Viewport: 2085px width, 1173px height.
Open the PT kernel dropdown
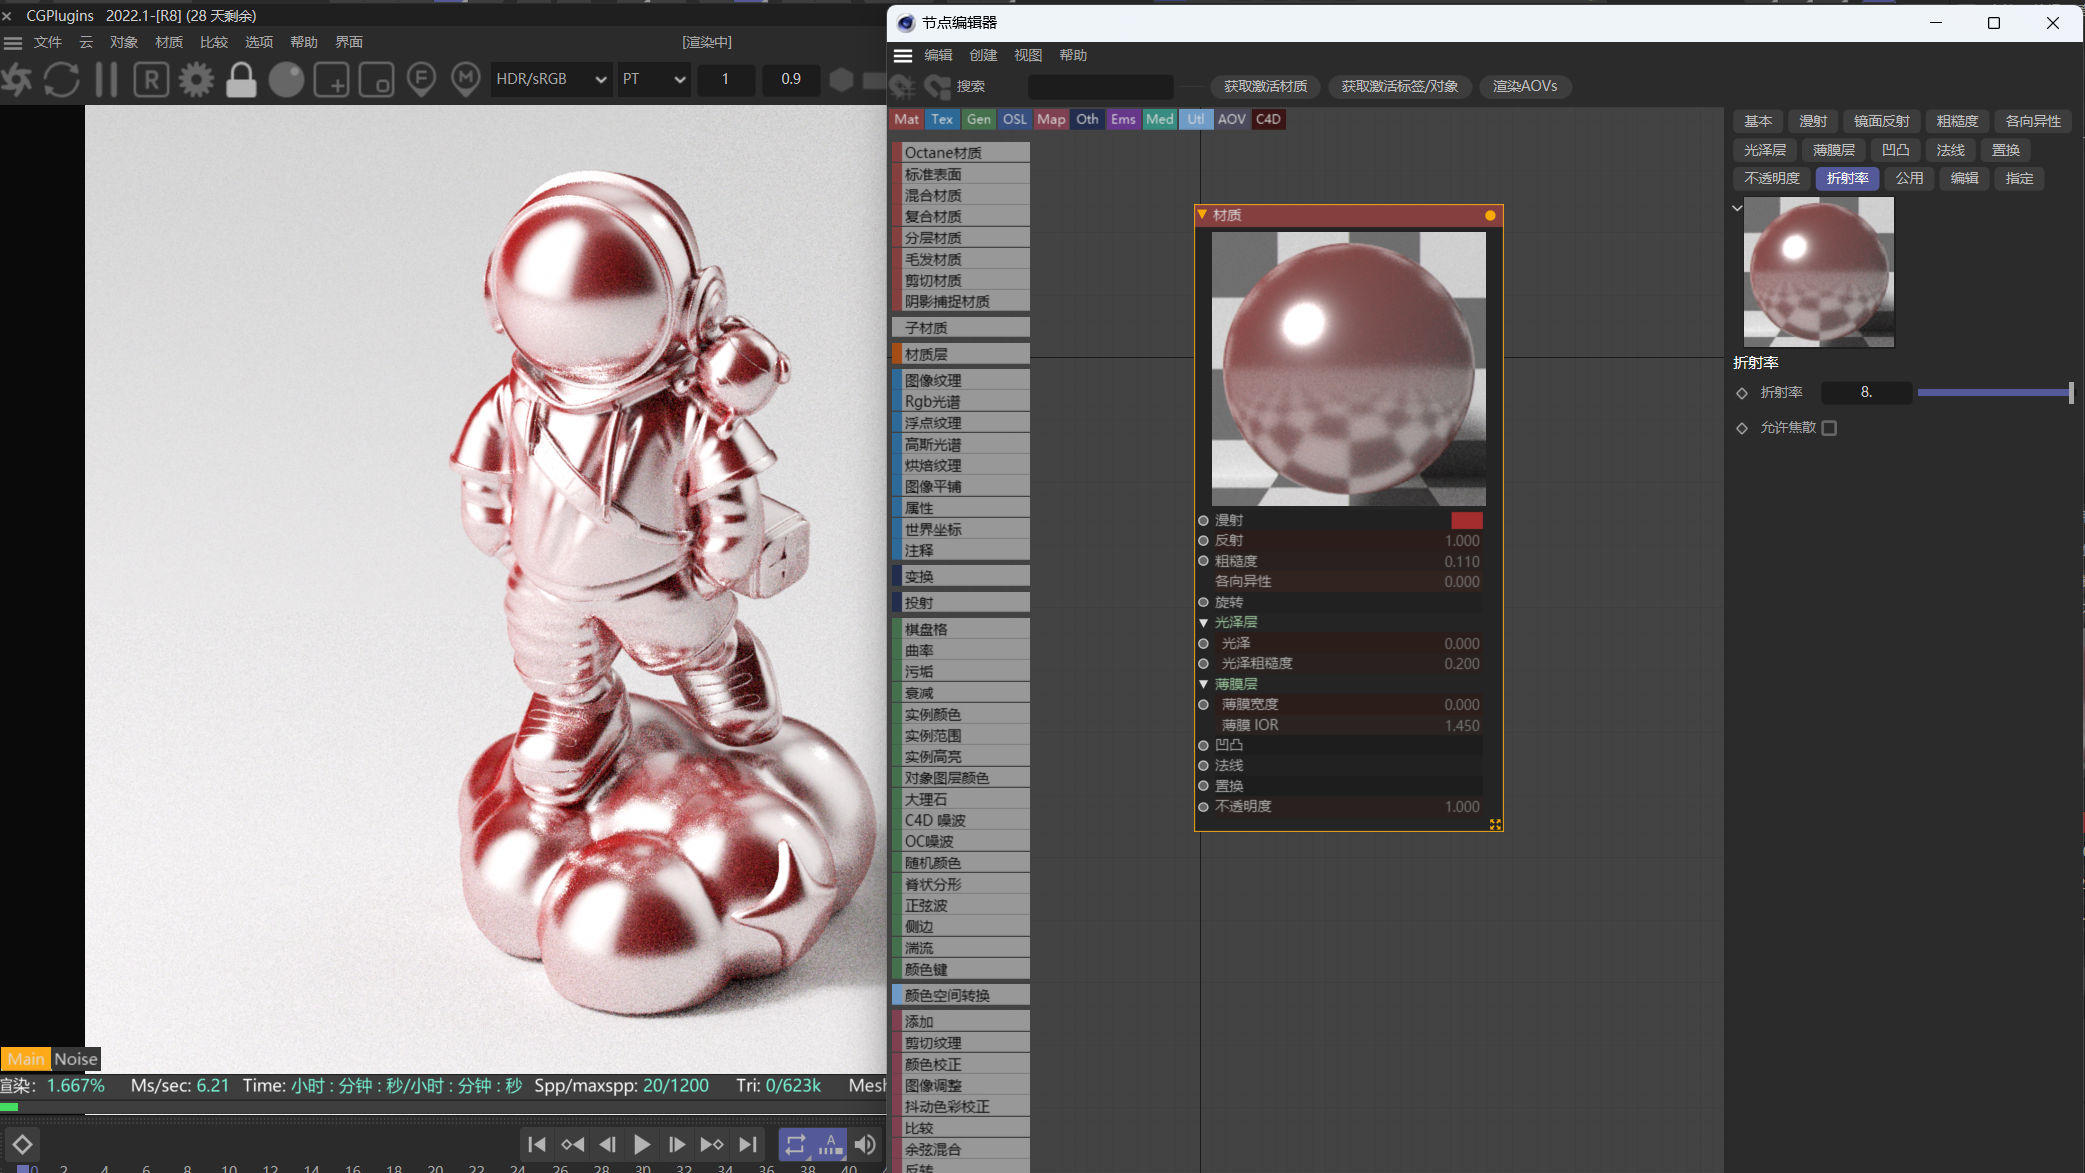[654, 79]
